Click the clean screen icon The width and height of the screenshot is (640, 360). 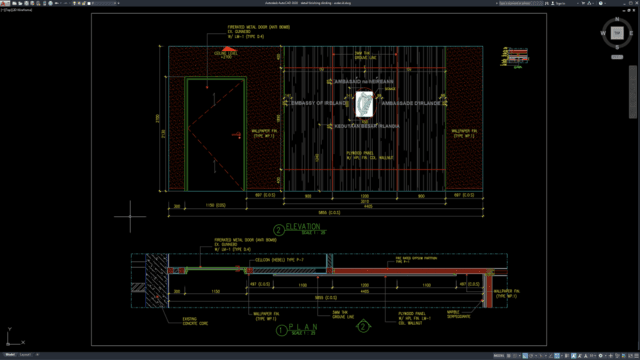tap(630, 356)
